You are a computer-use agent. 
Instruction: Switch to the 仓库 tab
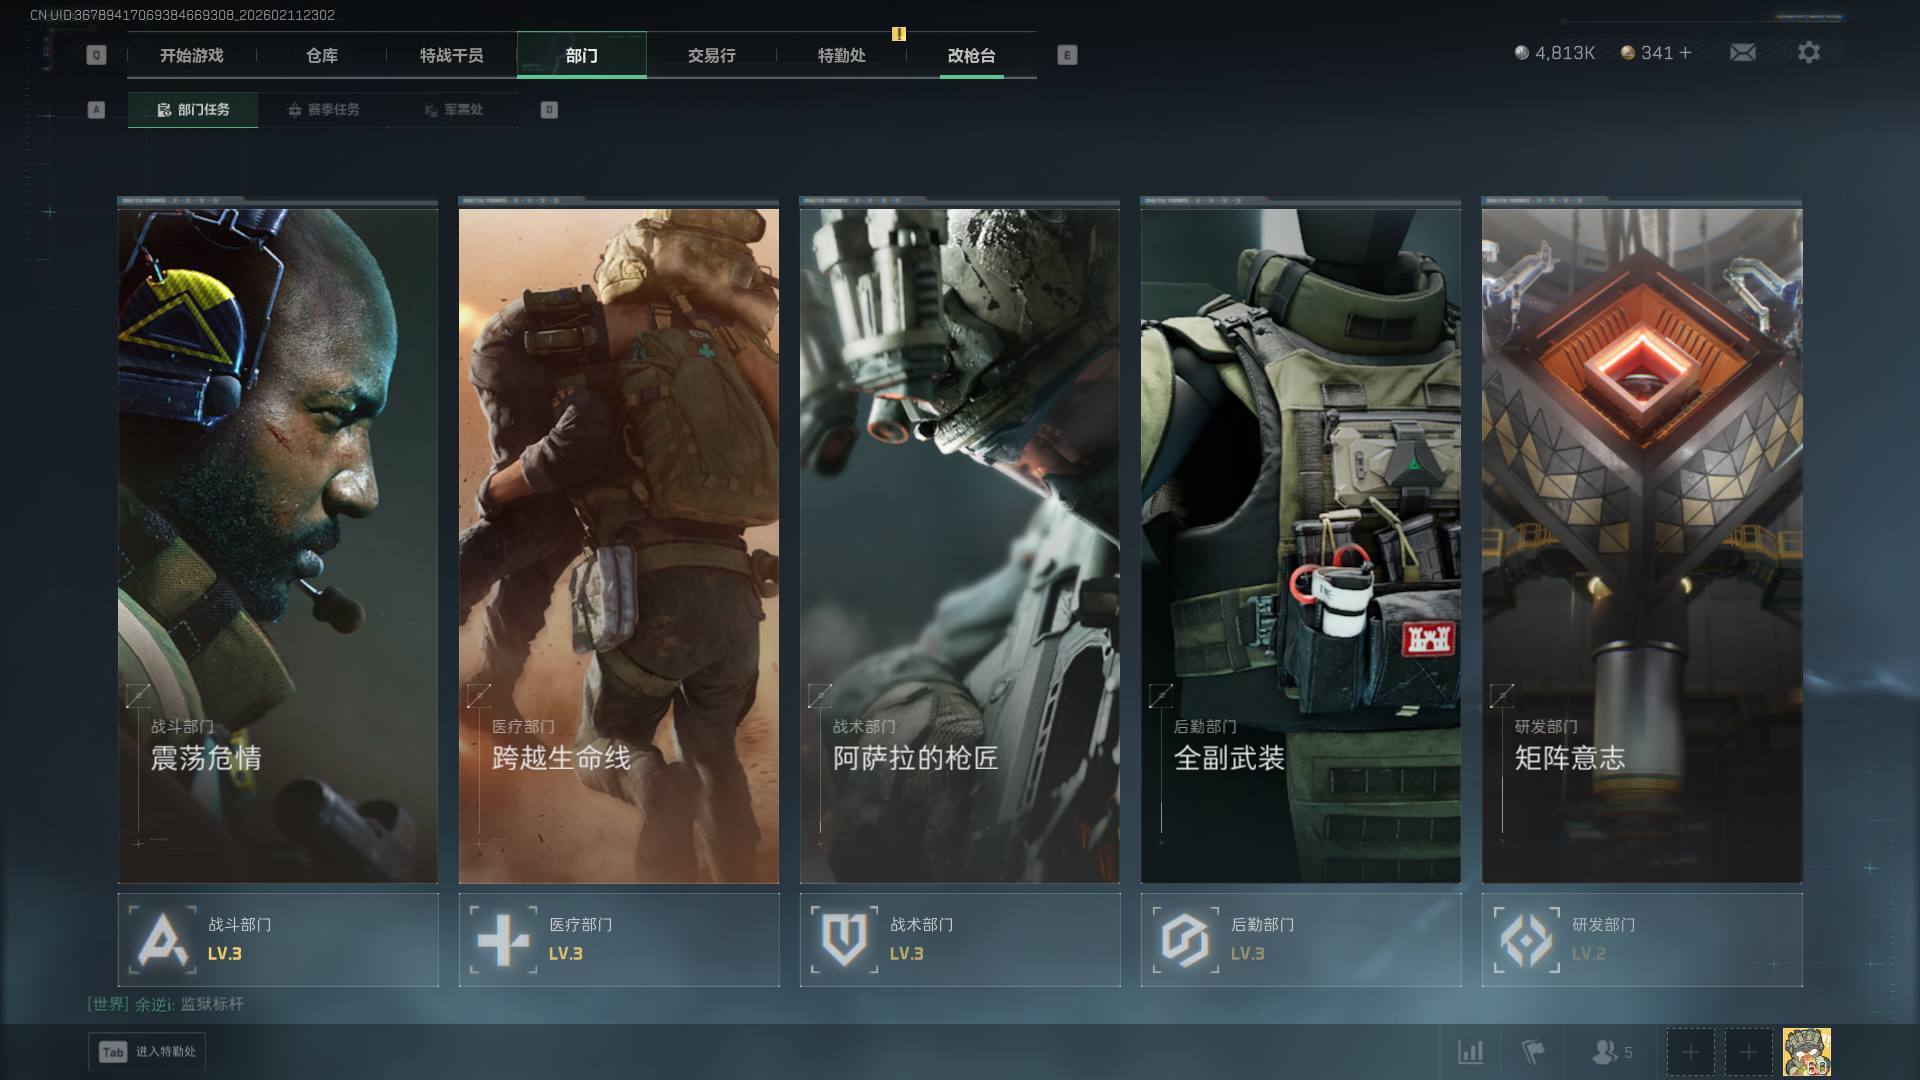321,56
